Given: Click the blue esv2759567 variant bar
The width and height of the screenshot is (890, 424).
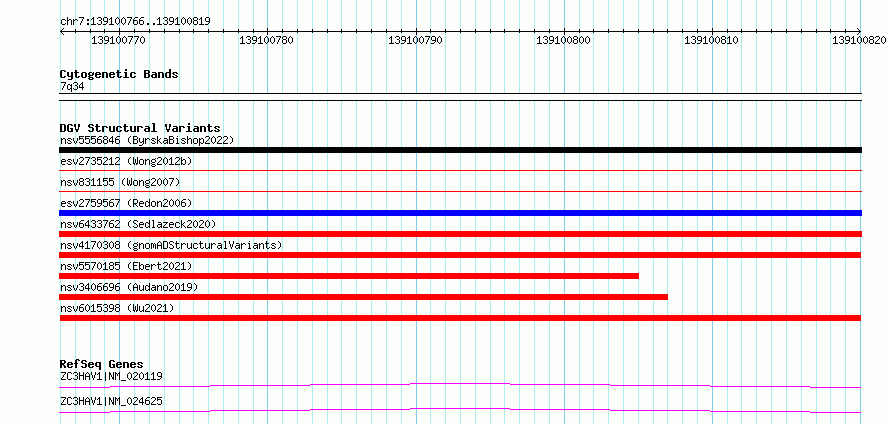Looking at the screenshot, I should pyautogui.click(x=460, y=213).
